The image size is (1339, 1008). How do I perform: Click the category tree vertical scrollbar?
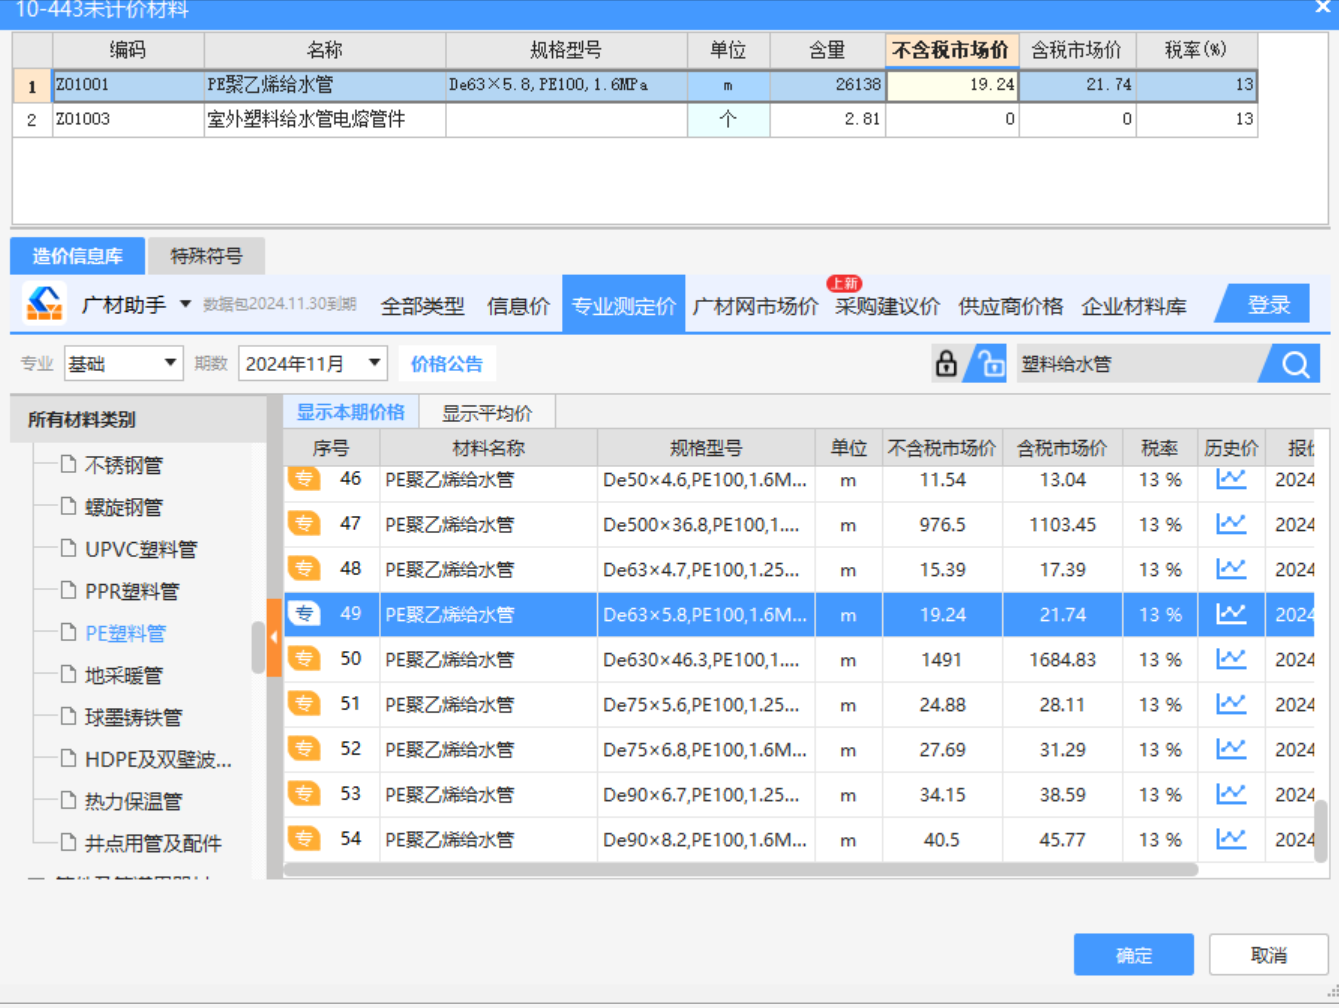coord(258,647)
